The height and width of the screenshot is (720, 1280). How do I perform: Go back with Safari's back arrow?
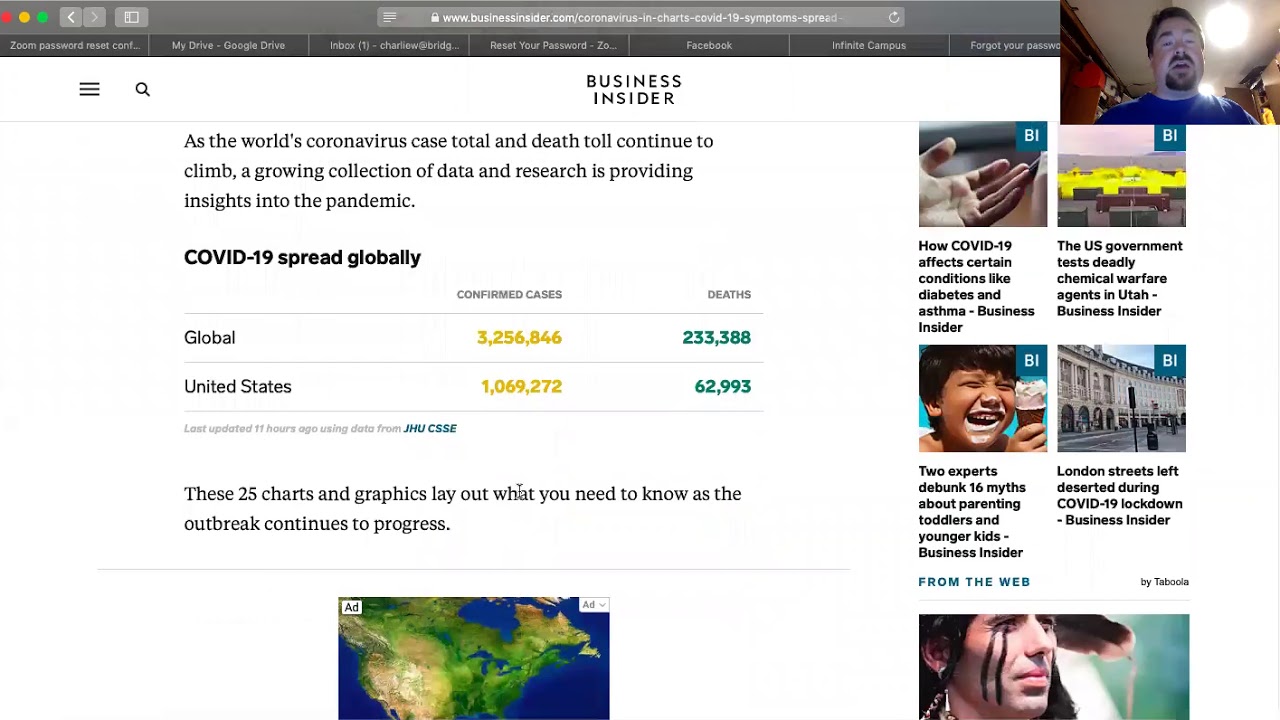[x=71, y=17]
